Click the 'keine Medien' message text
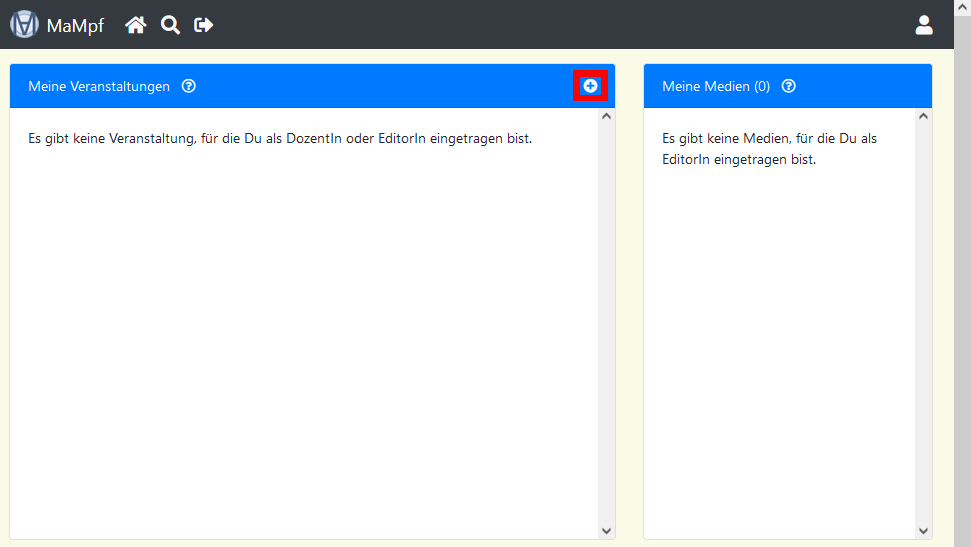 pos(769,148)
